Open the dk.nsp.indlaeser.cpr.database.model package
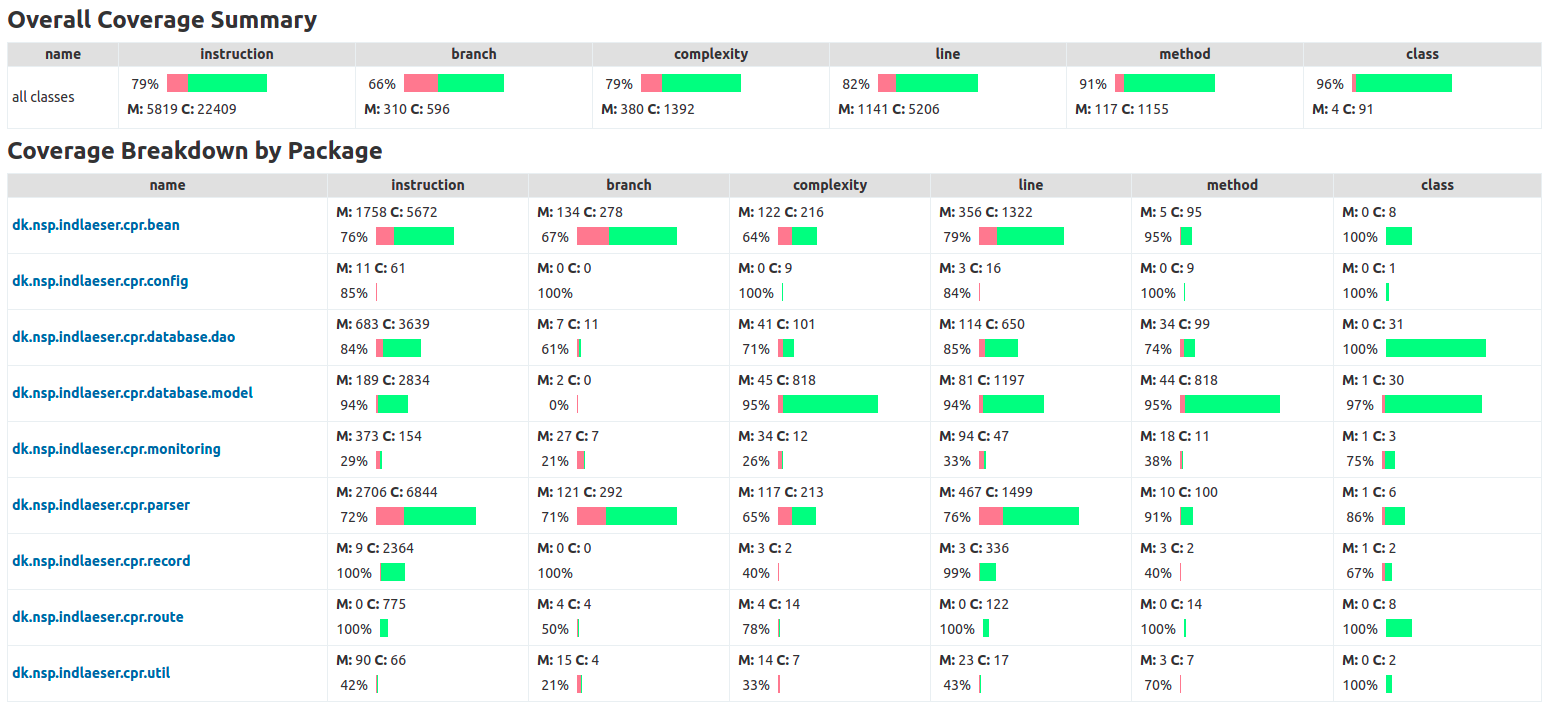 pyautogui.click(x=132, y=393)
